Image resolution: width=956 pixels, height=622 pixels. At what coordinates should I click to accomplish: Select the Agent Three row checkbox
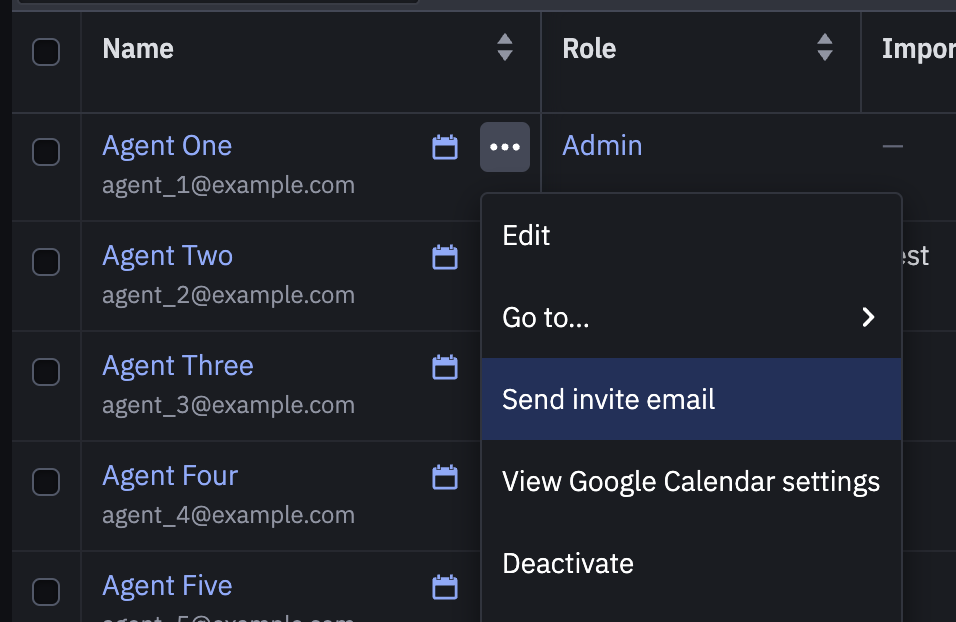(46, 372)
